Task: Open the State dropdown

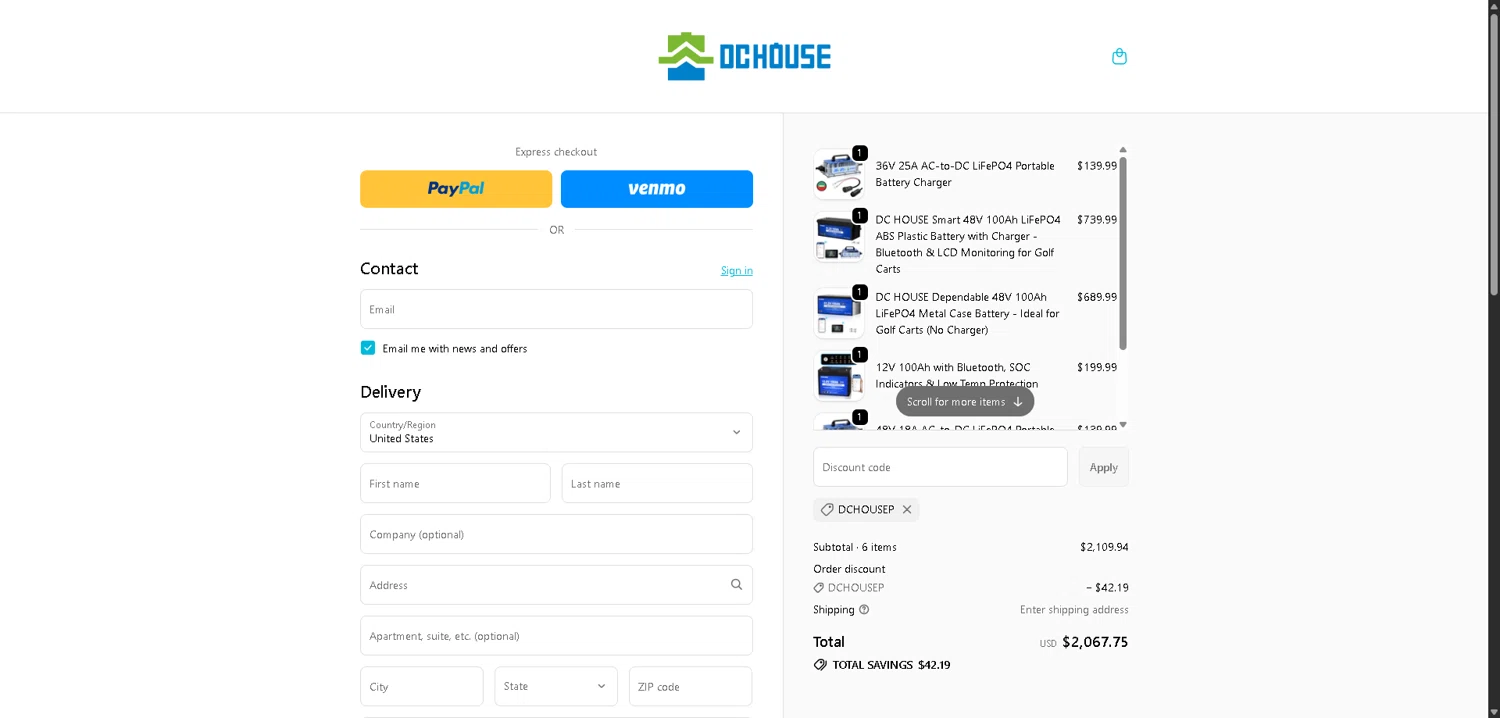Action: [x=556, y=686]
